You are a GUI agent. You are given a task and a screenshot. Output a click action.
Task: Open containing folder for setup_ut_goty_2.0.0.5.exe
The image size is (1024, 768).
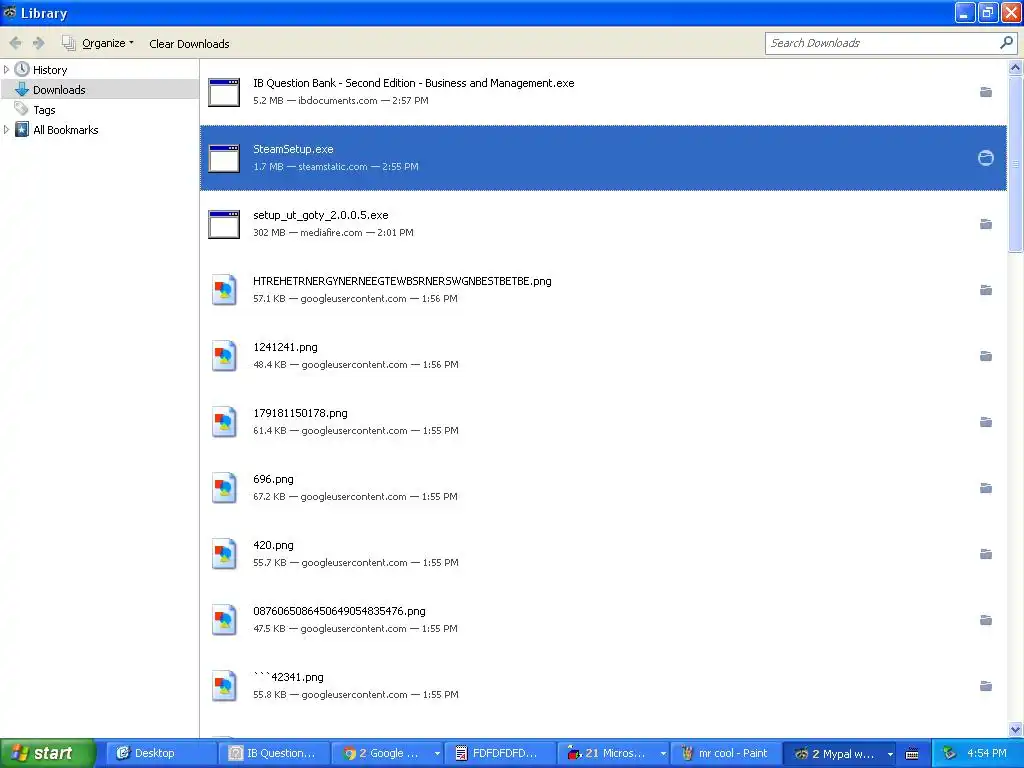point(985,224)
